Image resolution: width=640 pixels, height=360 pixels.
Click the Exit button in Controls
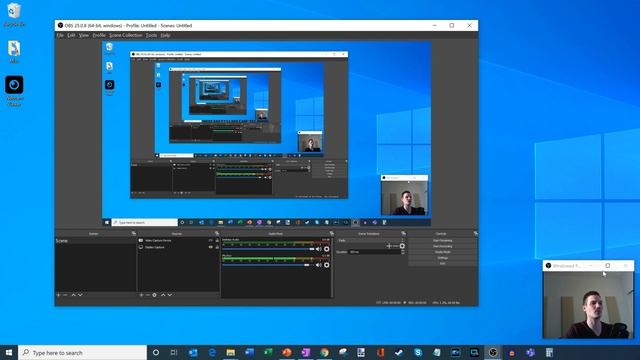point(442,263)
